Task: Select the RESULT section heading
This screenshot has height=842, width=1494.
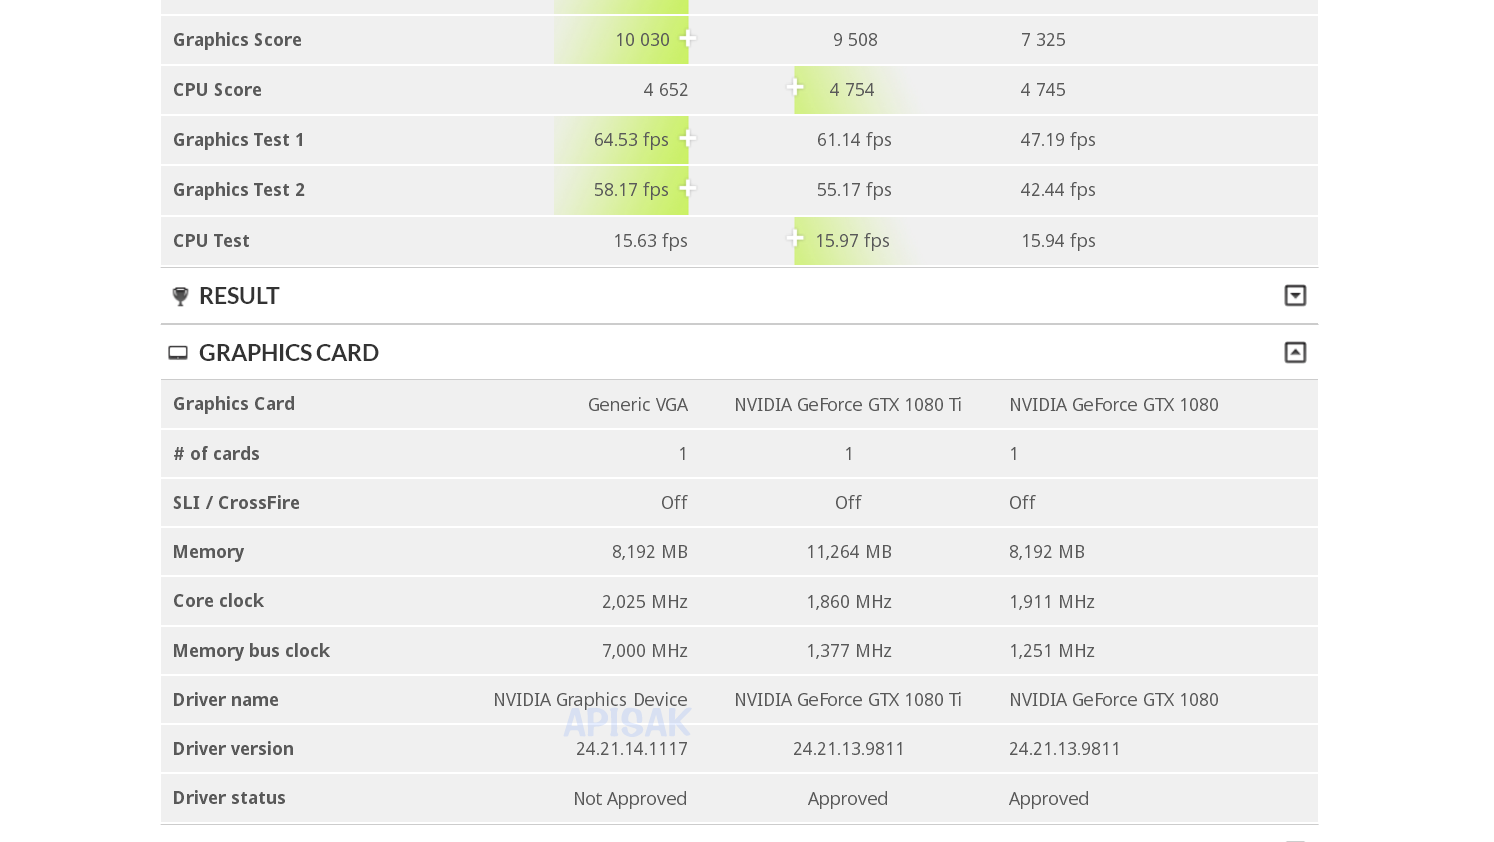Action: (x=239, y=296)
